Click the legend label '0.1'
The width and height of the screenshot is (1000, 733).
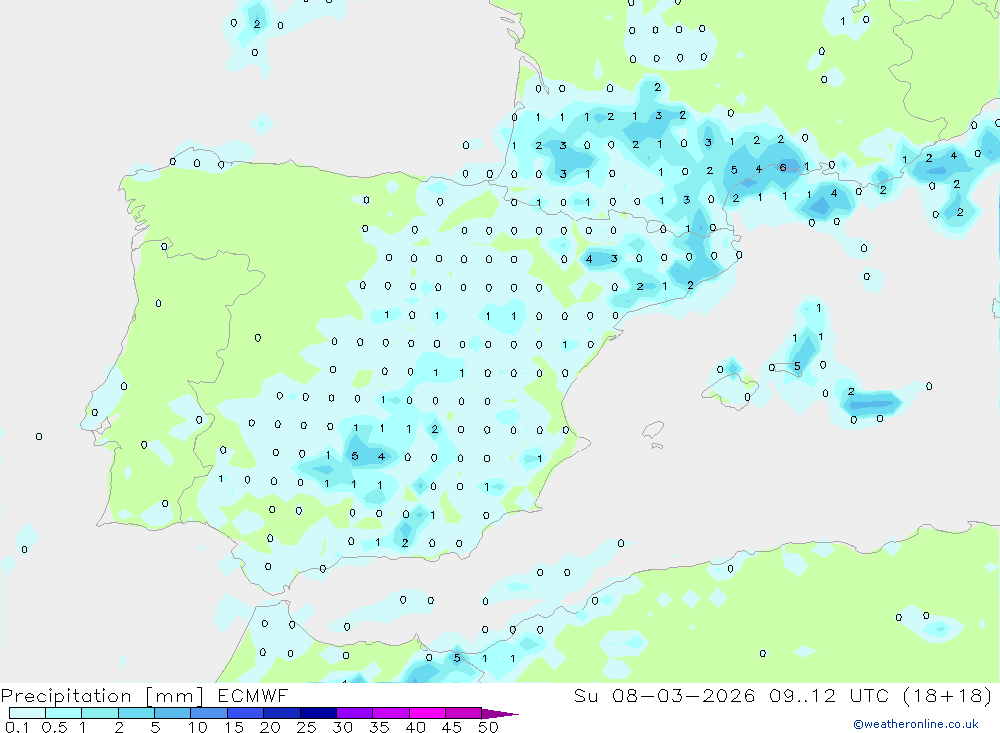click(x=17, y=727)
